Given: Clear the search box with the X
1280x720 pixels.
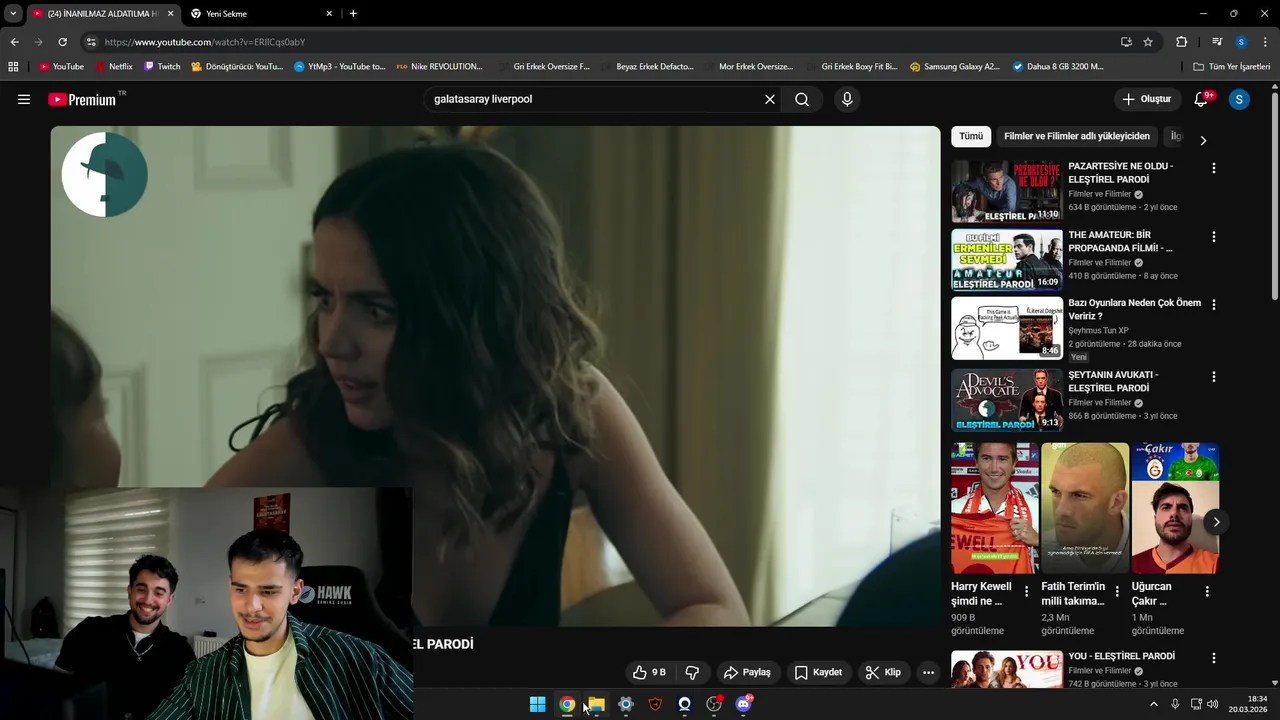Looking at the screenshot, I should pyautogui.click(x=769, y=99).
